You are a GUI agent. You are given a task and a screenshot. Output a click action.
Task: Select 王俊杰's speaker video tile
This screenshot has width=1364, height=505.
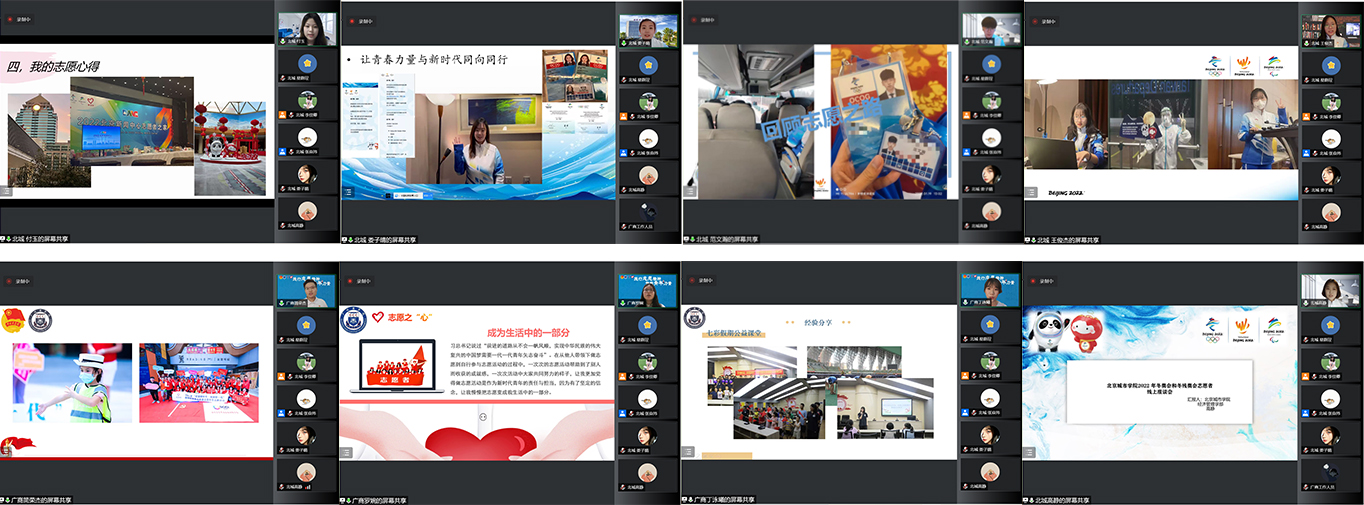1330,31
